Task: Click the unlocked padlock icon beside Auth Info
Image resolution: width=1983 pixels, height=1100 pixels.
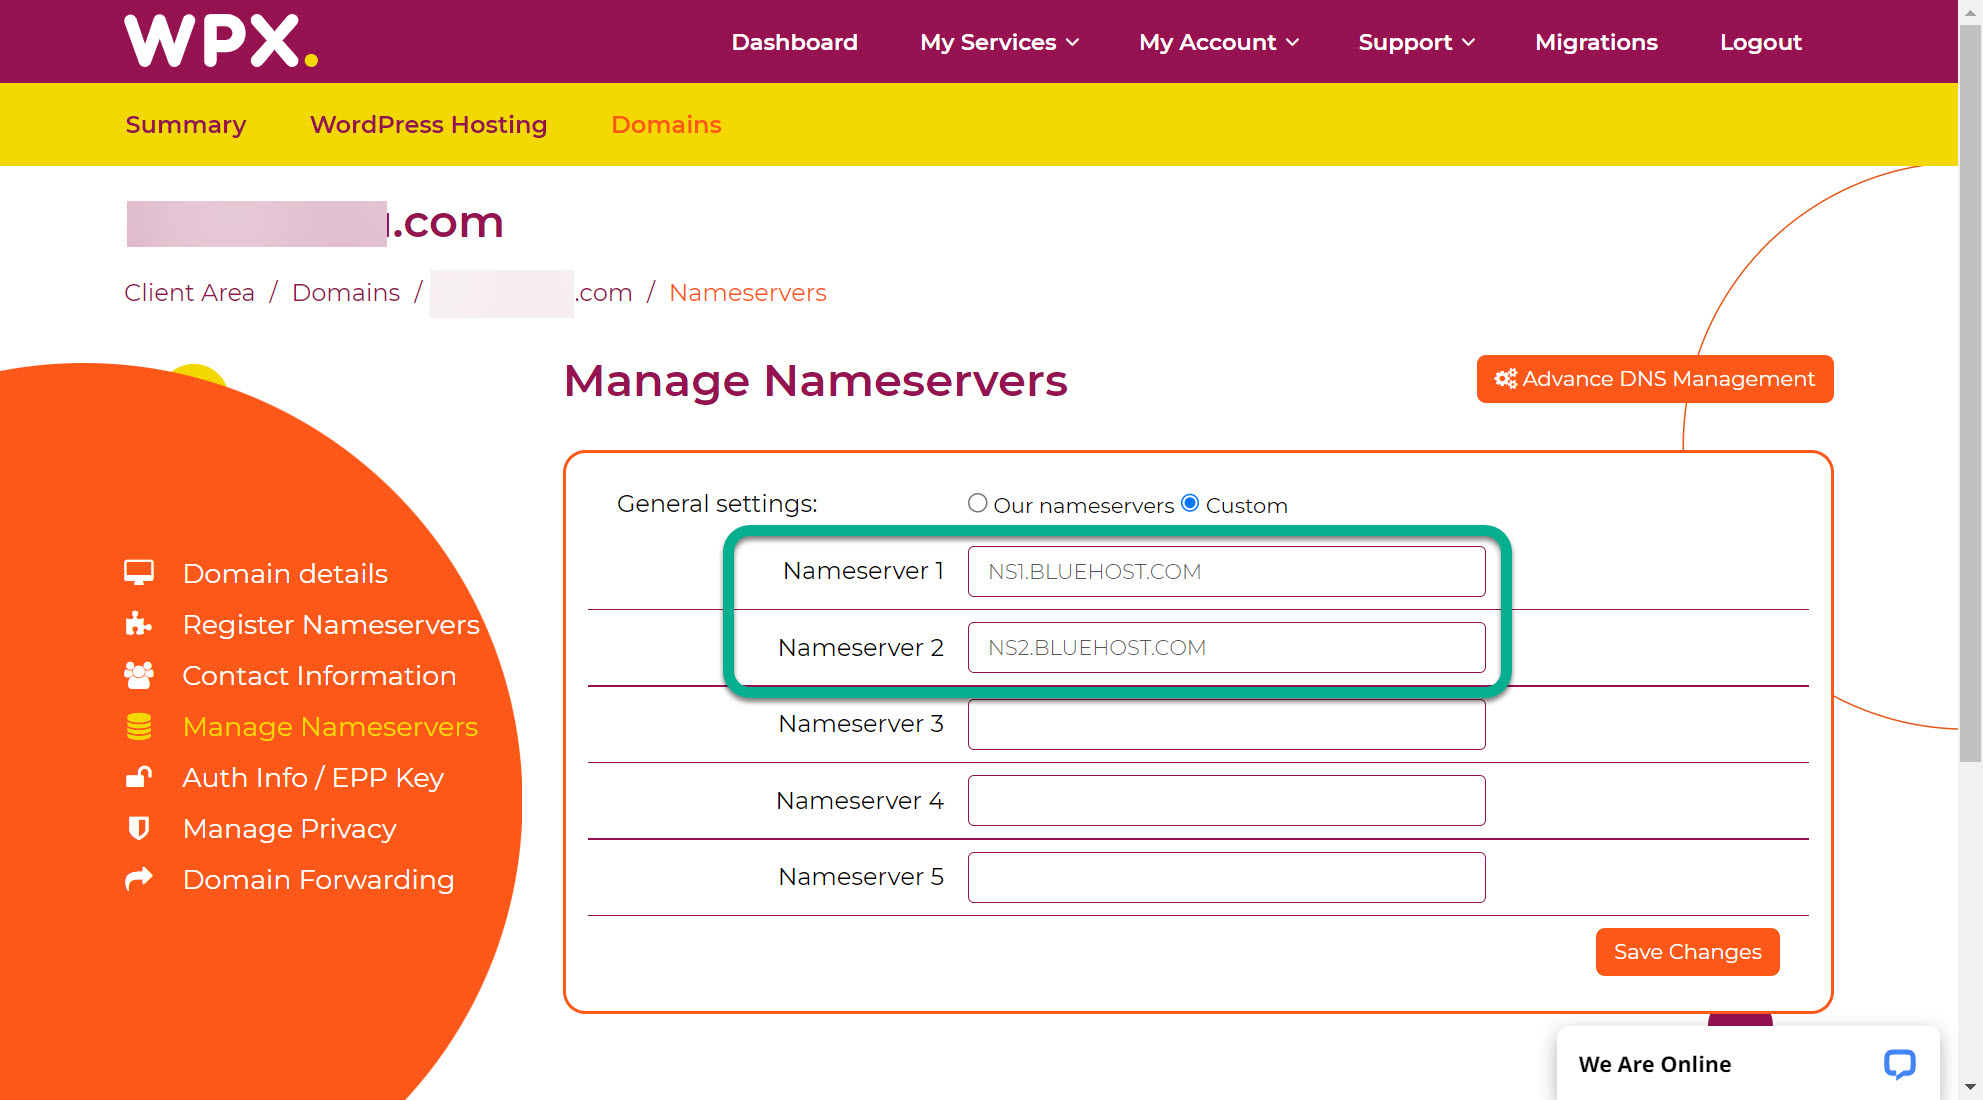Action: point(139,777)
